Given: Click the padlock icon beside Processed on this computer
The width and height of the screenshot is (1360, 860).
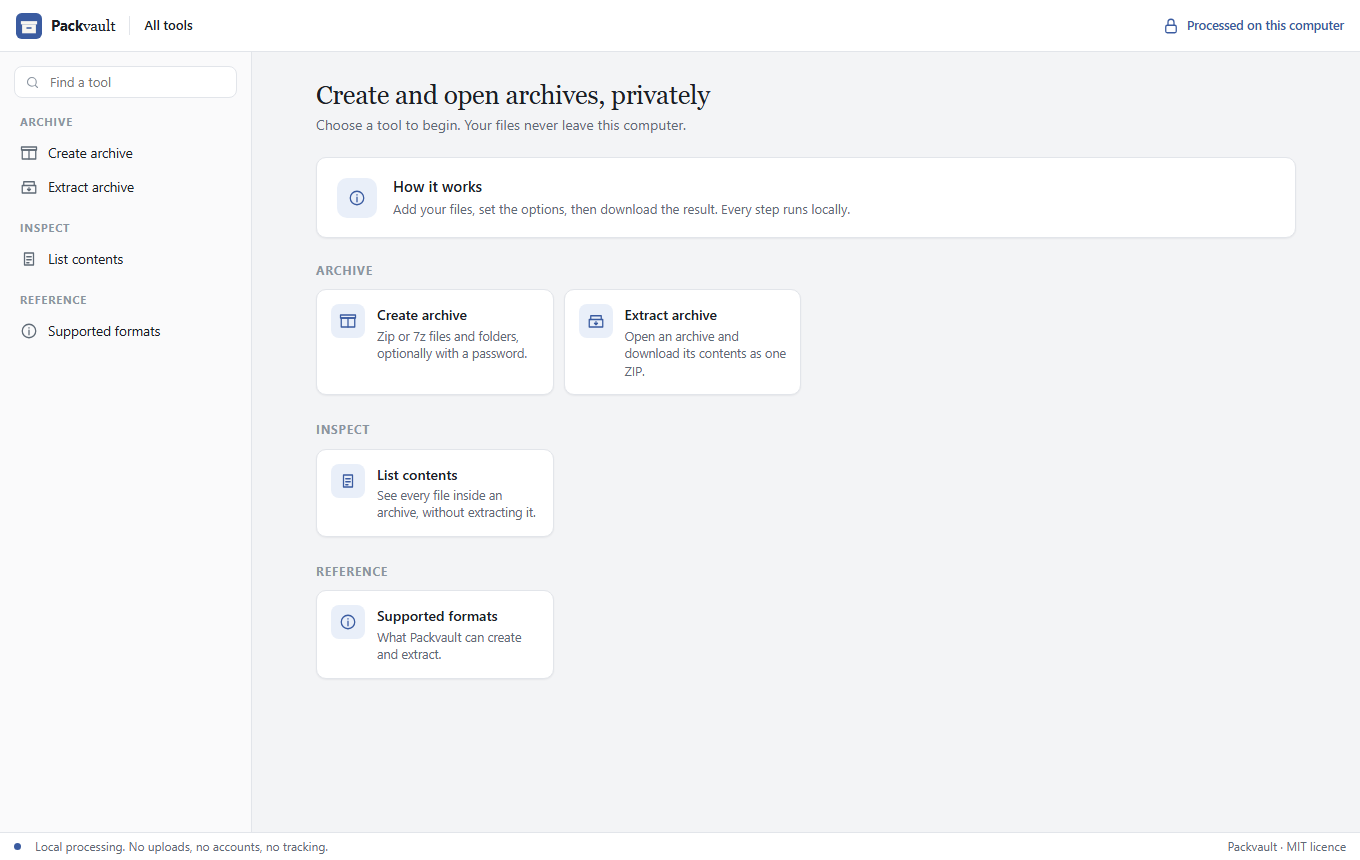Looking at the screenshot, I should 1171,26.
